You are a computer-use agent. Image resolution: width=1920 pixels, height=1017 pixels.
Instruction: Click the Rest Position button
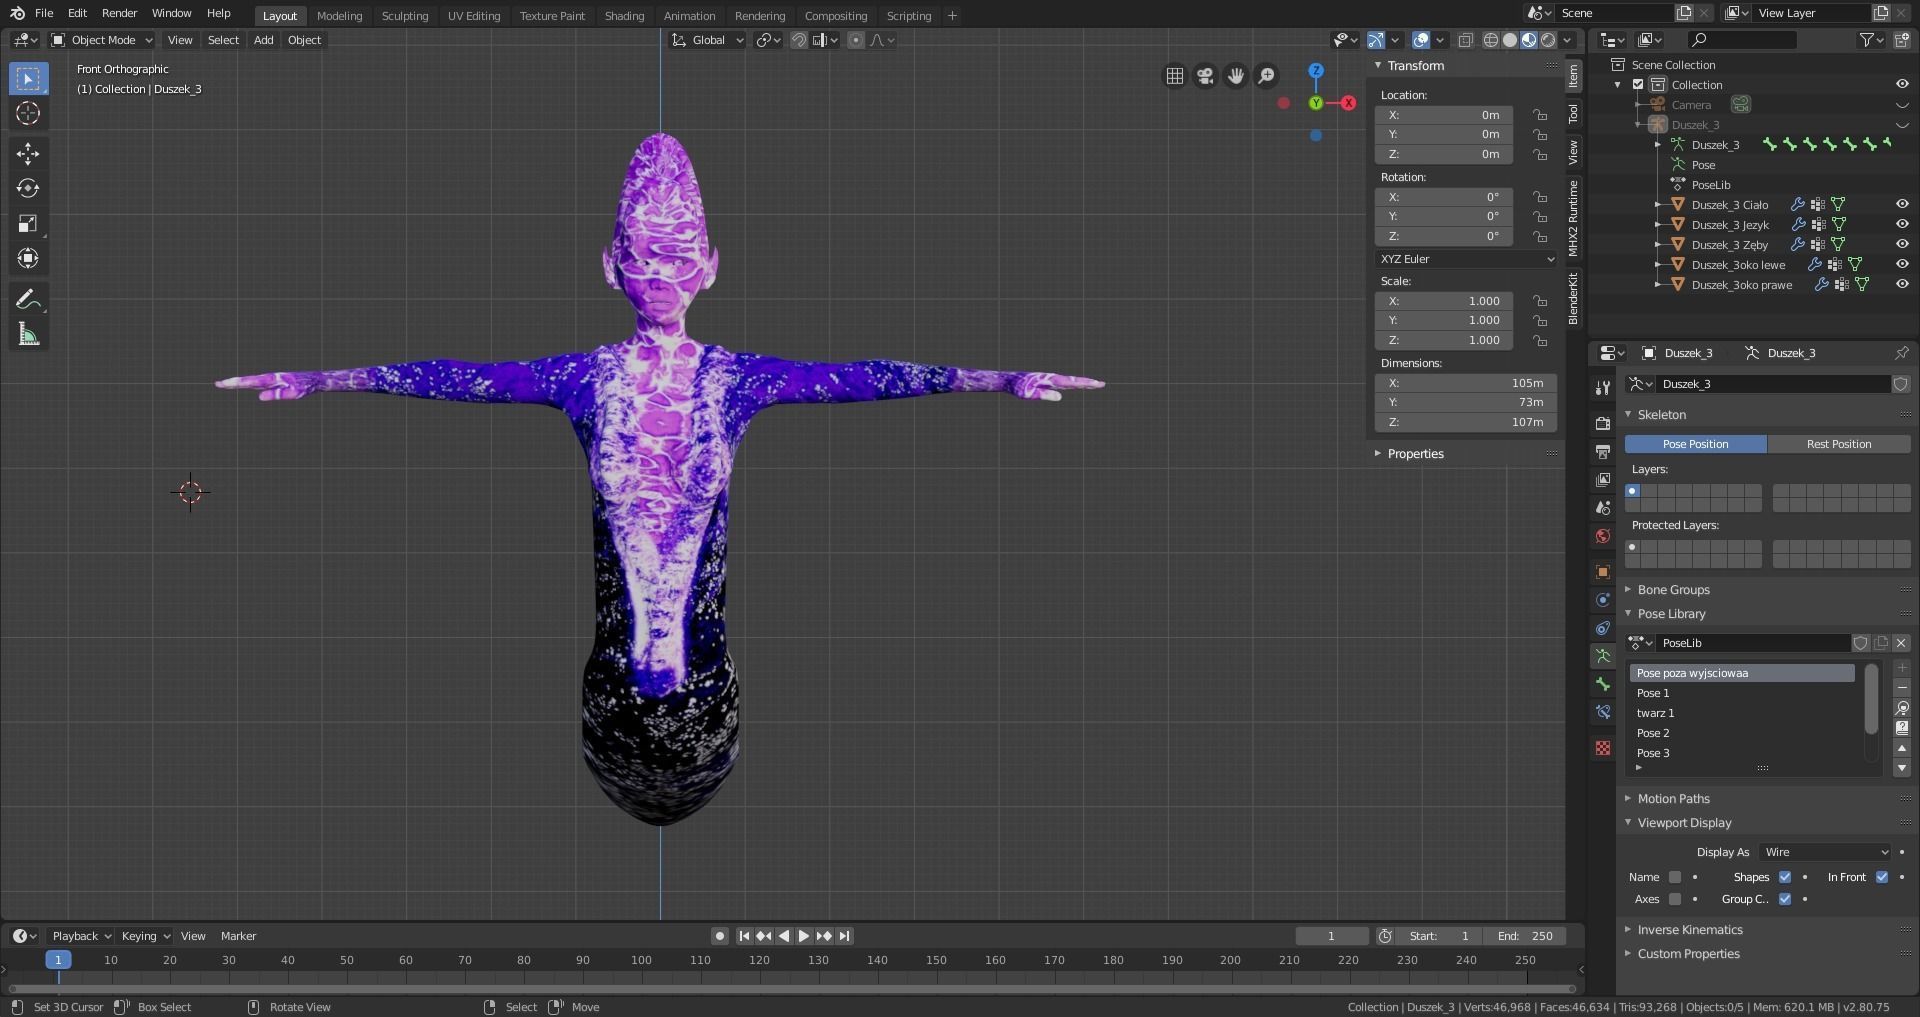(x=1839, y=444)
